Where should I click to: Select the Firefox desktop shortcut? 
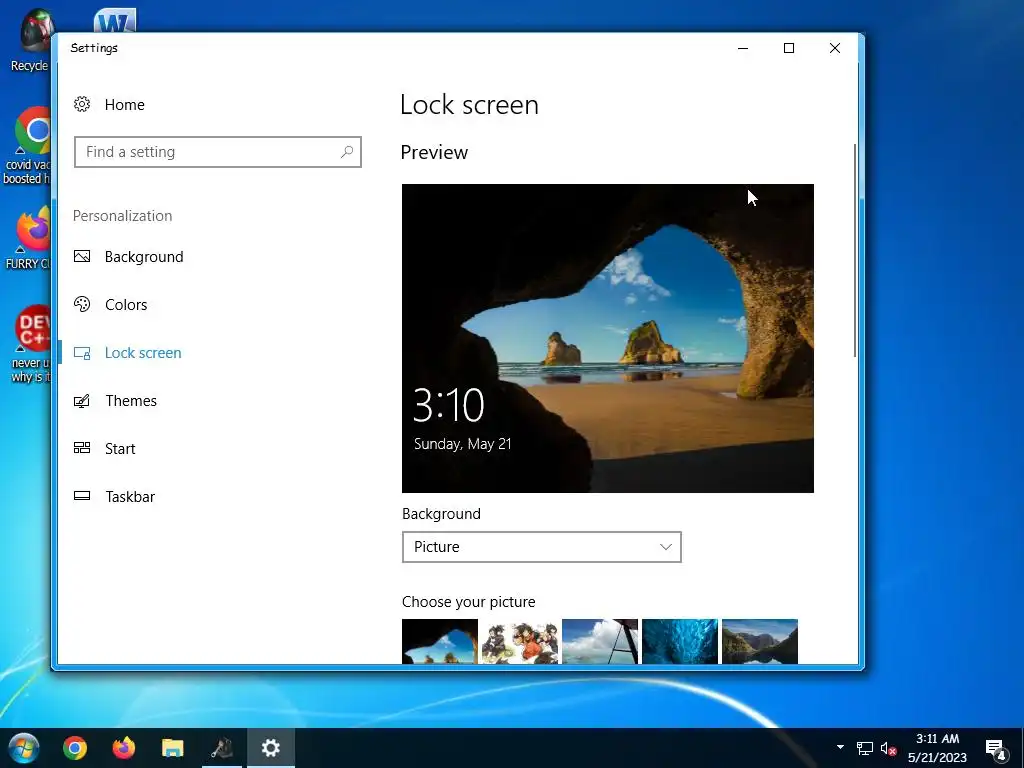coord(27,238)
